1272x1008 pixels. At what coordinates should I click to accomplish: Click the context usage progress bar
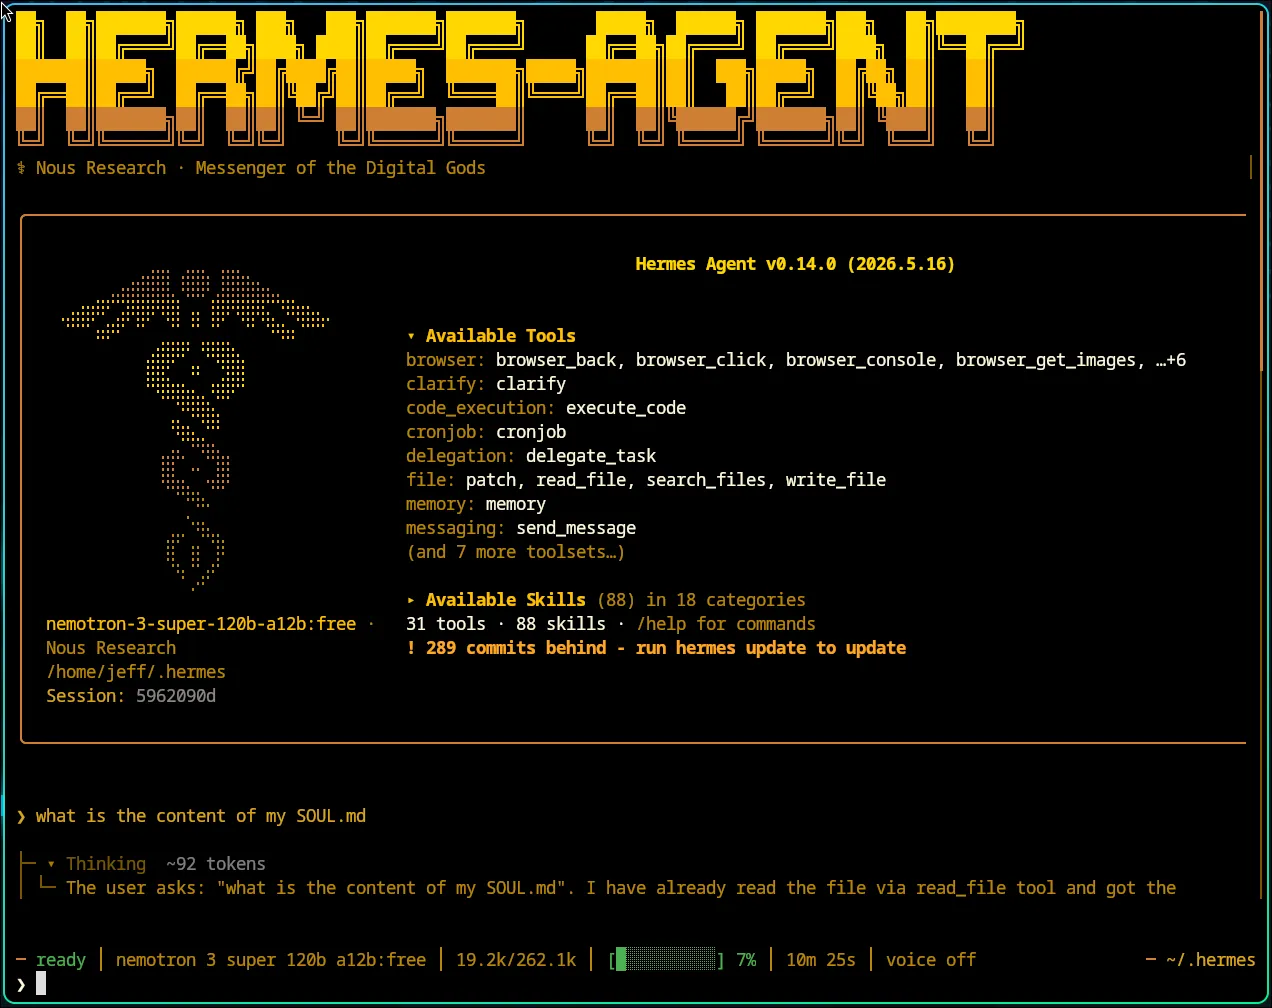pyautogui.click(x=666, y=960)
